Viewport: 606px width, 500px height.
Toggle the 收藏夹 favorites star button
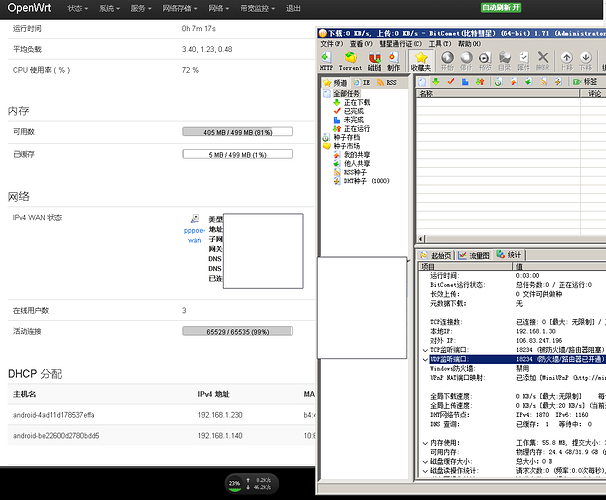click(x=420, y=61)
